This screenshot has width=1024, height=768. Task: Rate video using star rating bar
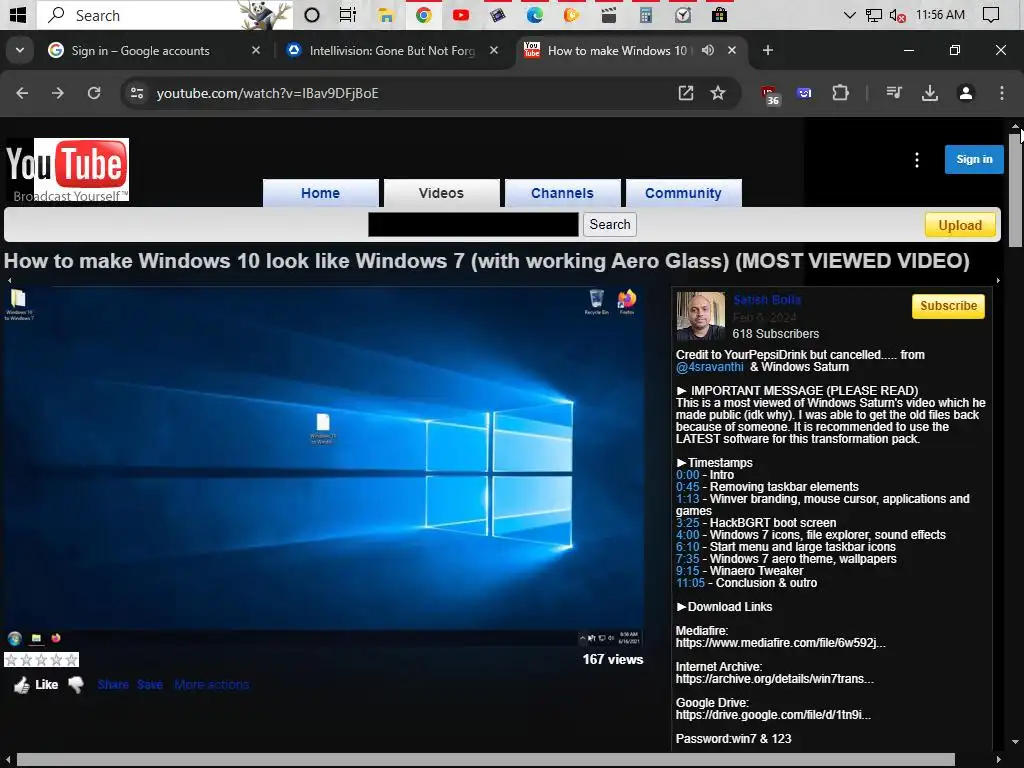click(41, 660)
